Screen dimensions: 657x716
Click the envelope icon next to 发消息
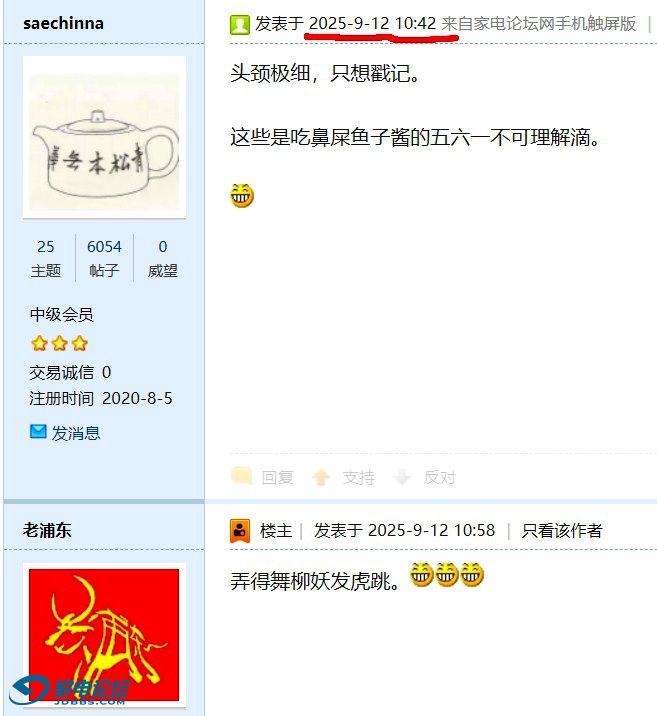point(38,432)
